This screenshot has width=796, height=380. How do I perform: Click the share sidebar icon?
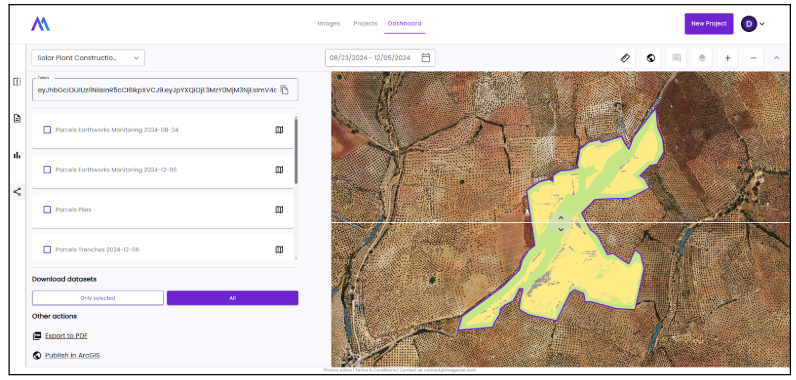tap(17, 192)
